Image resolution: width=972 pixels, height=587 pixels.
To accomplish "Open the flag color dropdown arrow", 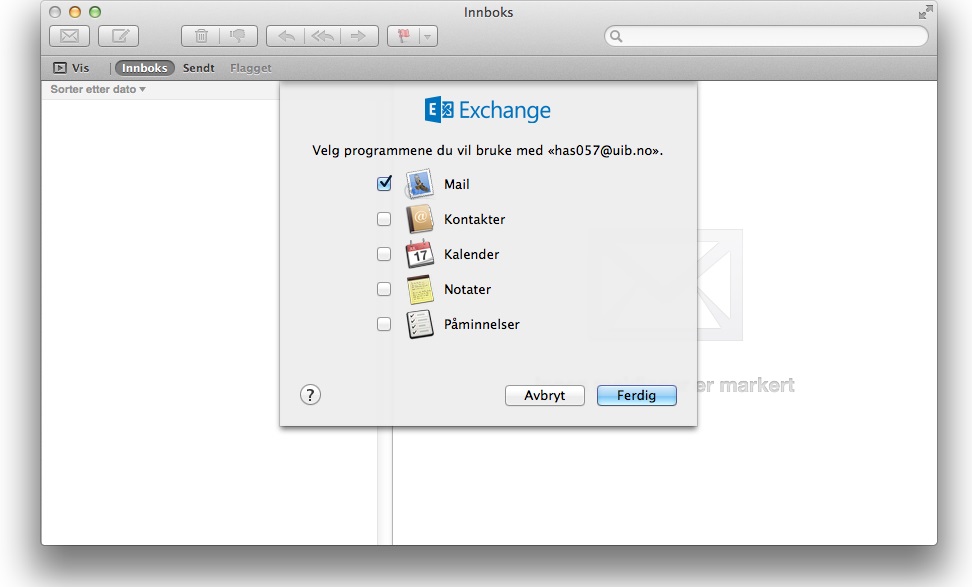I will click(428, 36).
